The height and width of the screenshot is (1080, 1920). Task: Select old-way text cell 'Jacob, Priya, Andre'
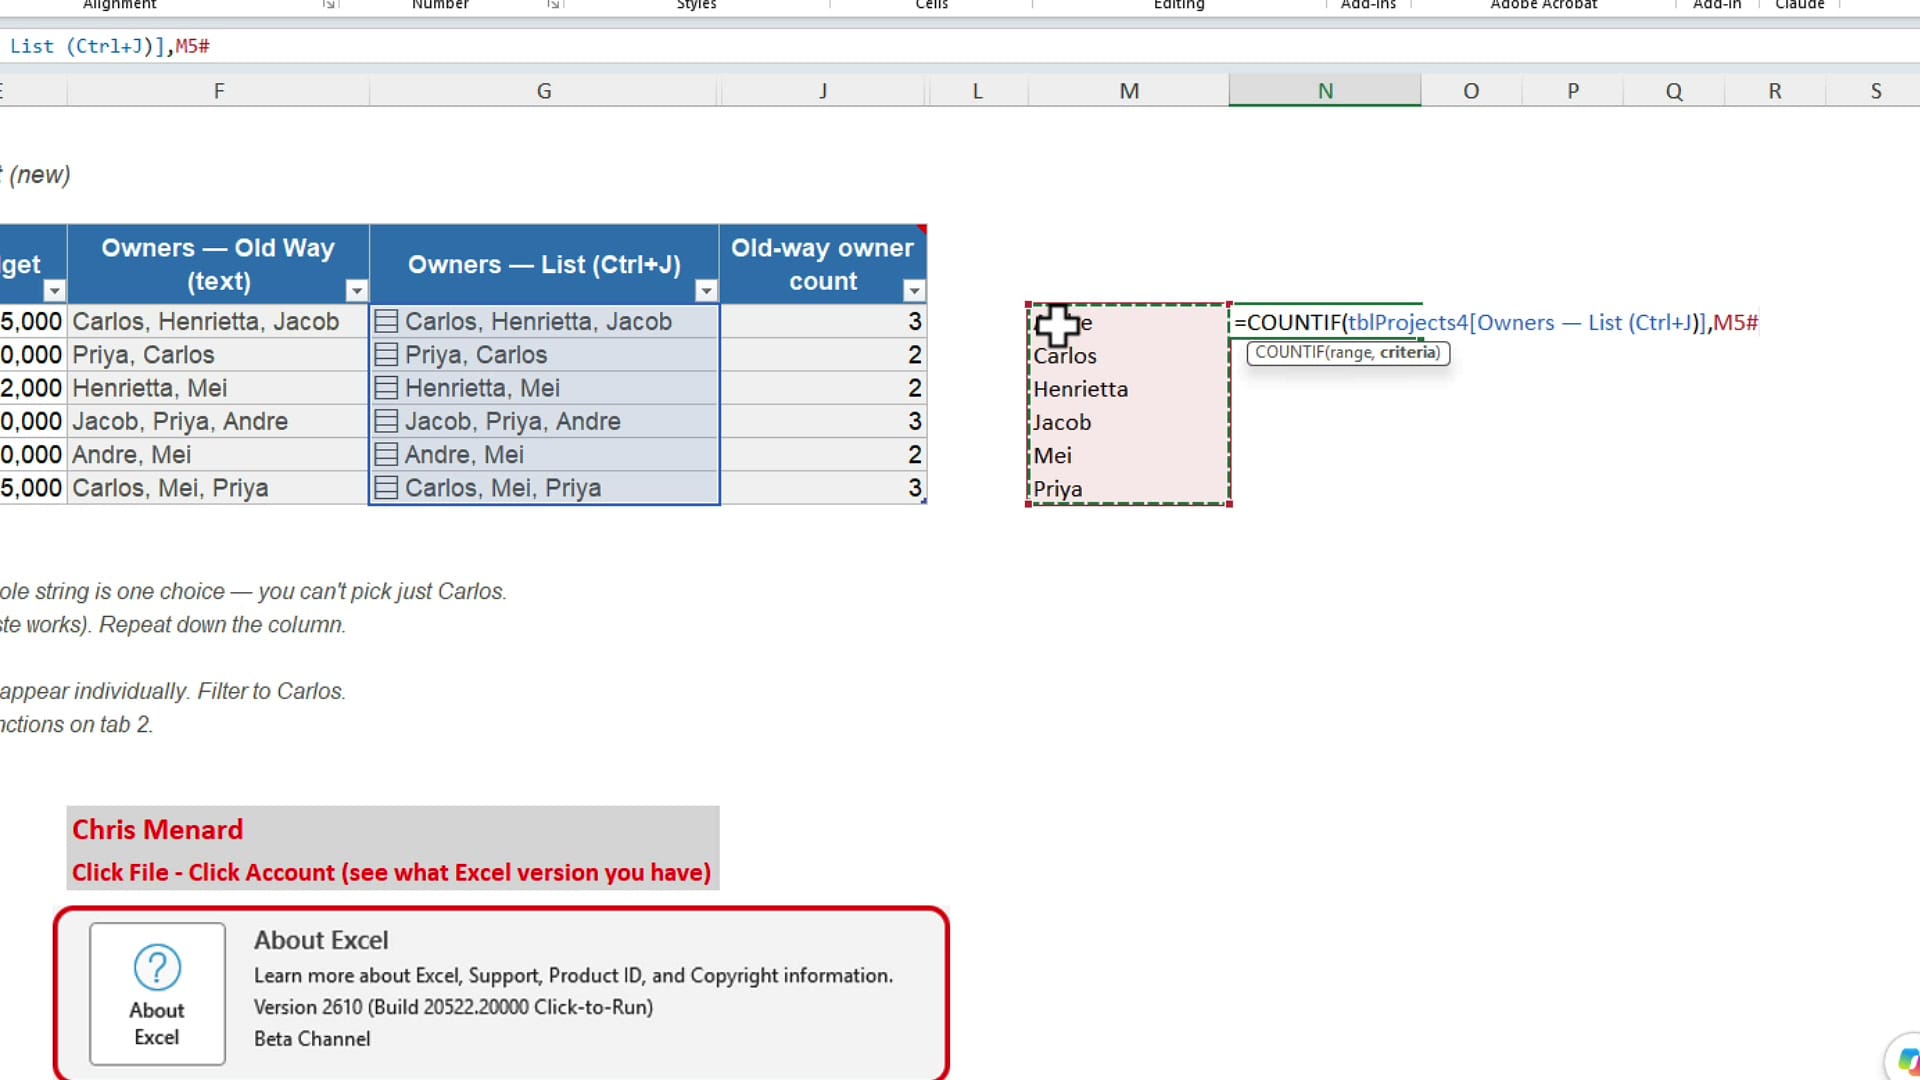pos(218,421)
